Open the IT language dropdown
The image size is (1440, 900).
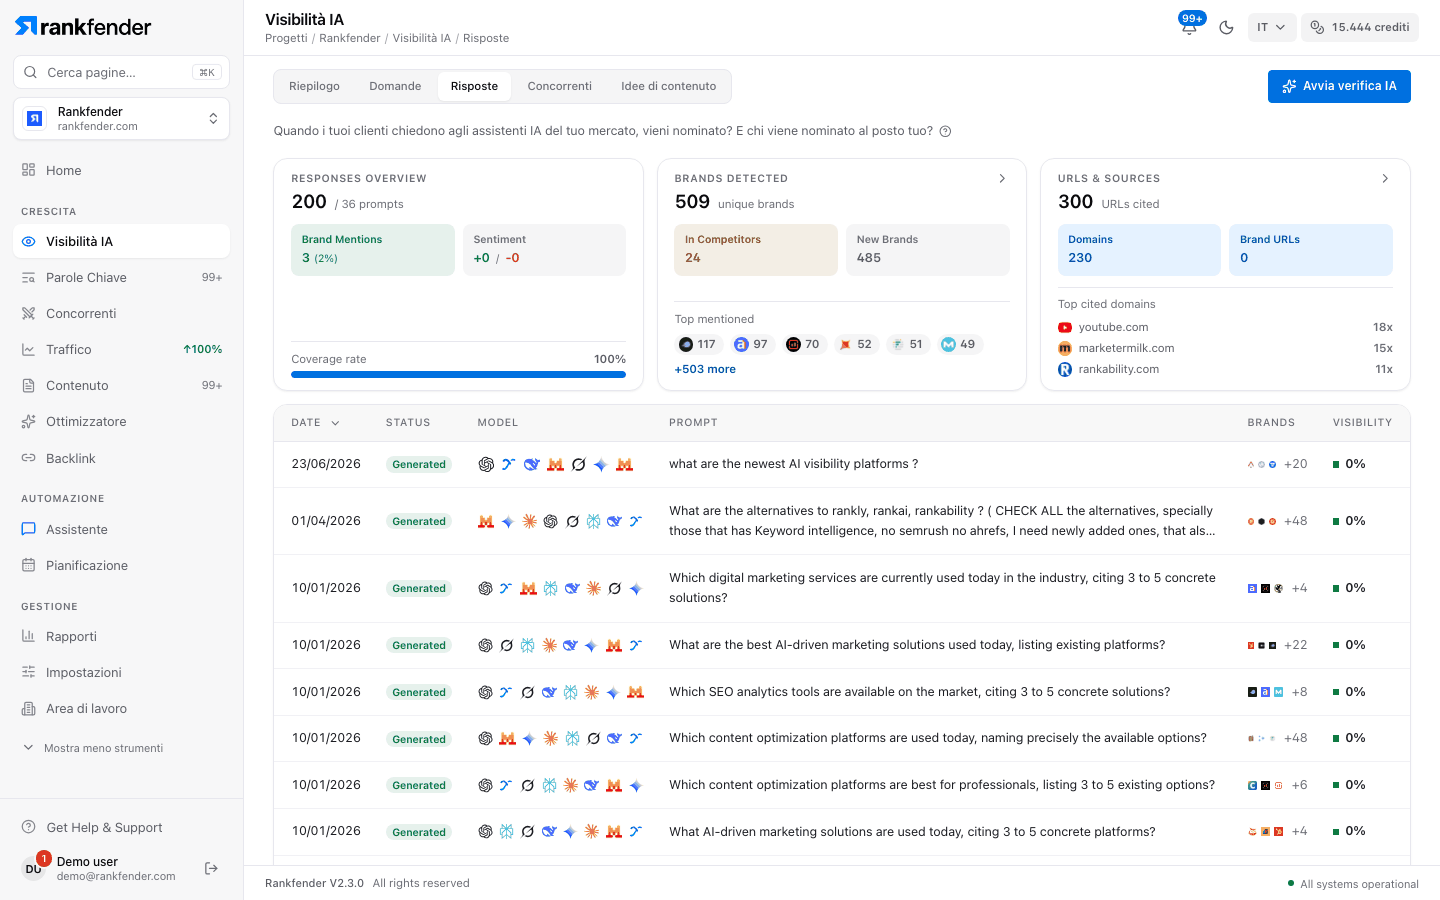(1272, 27)
